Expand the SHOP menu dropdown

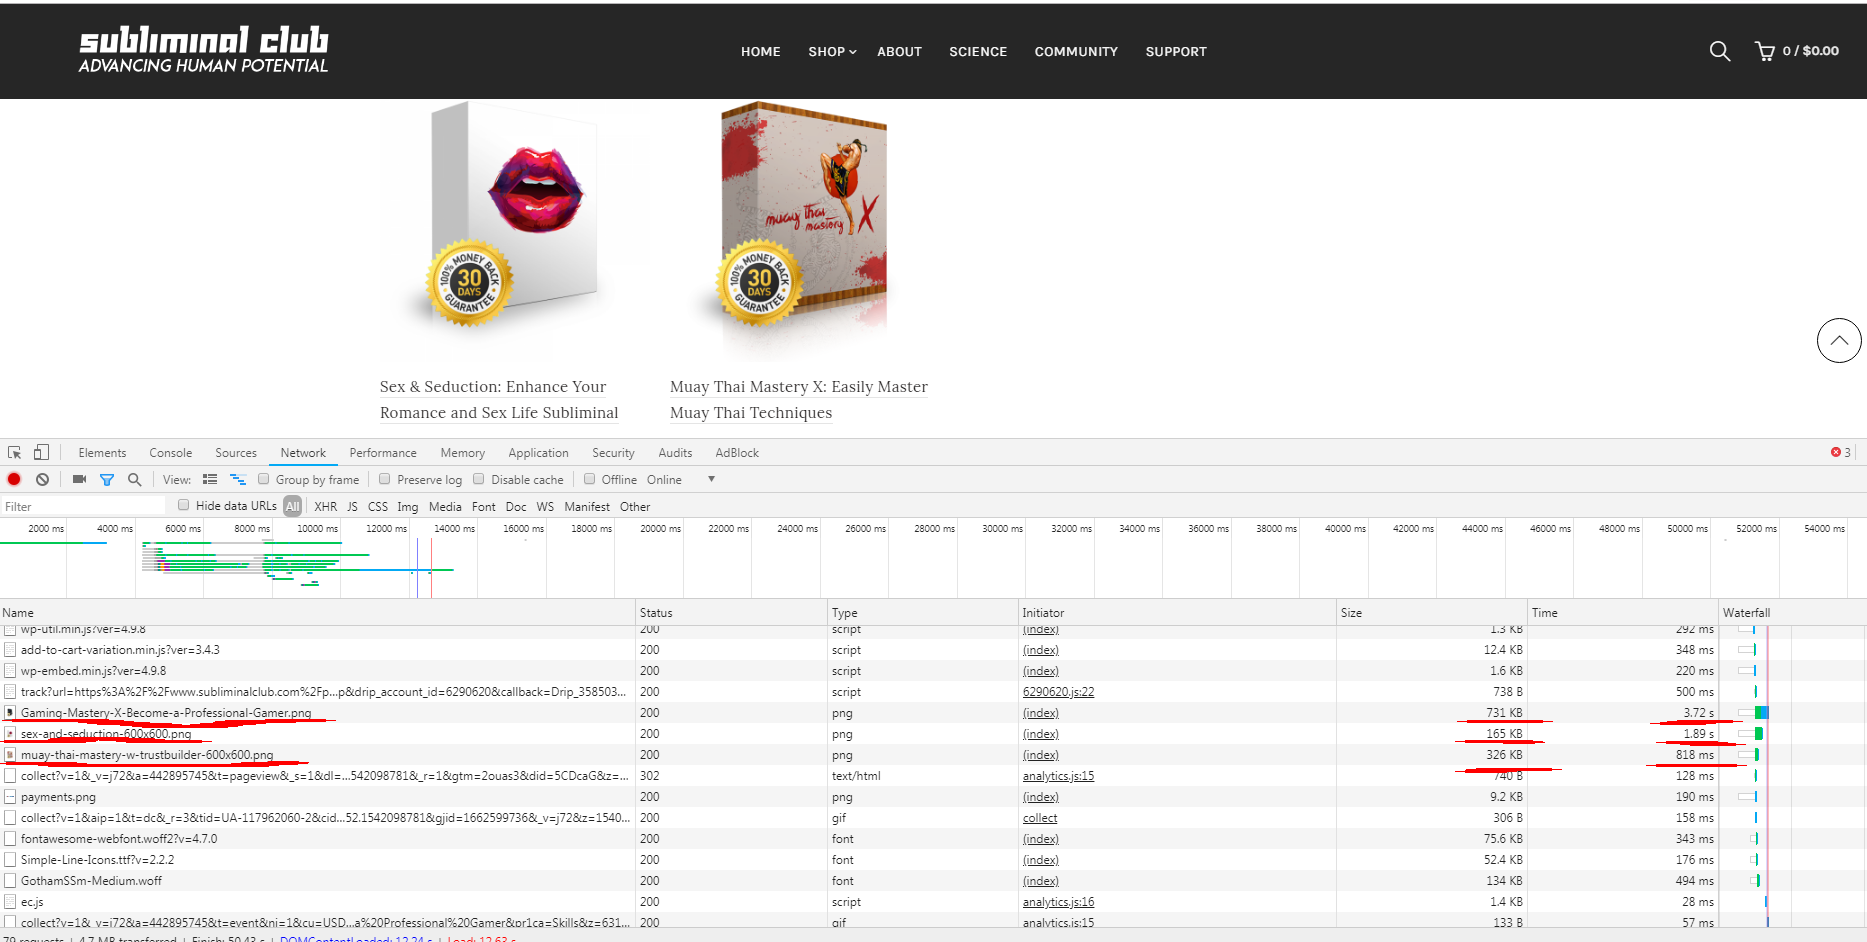(x=832, y=52)
